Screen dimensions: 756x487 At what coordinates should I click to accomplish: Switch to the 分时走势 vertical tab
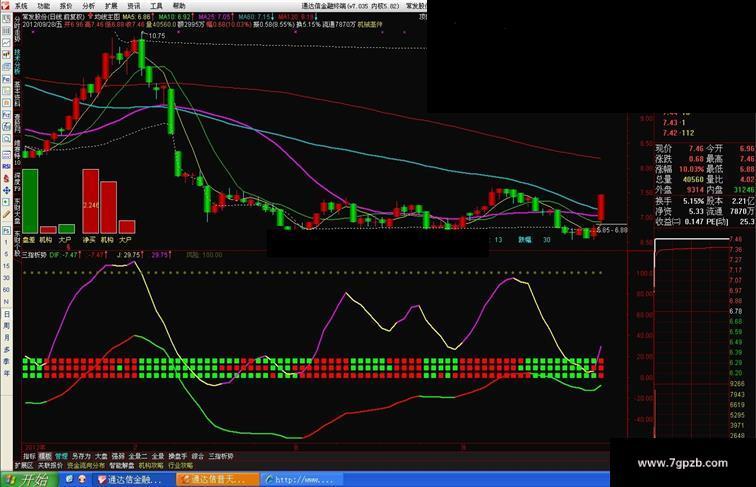(17, 29)
